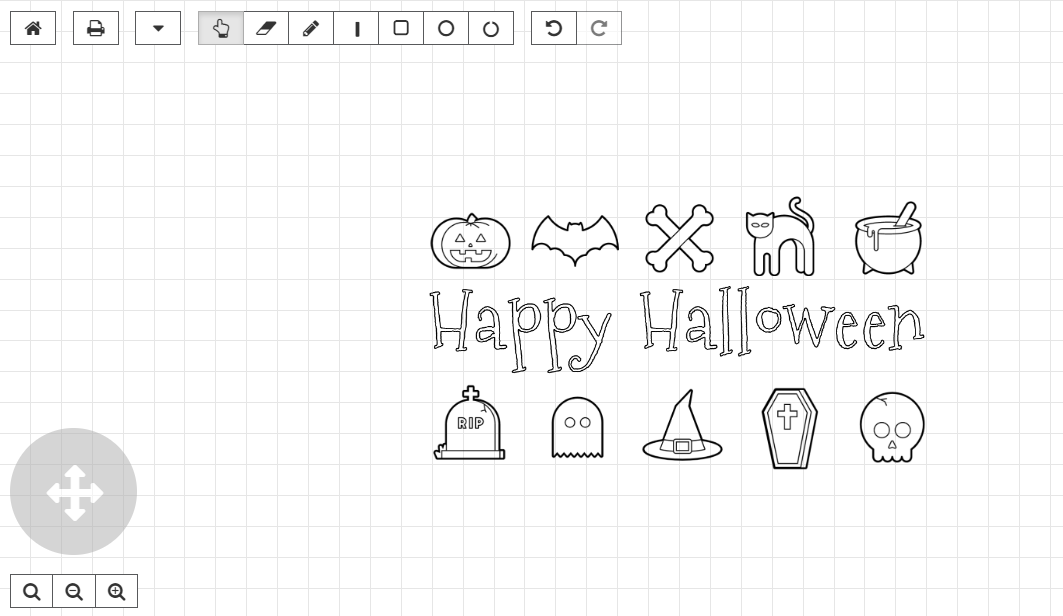Click the Home icon

coord(33,28)
